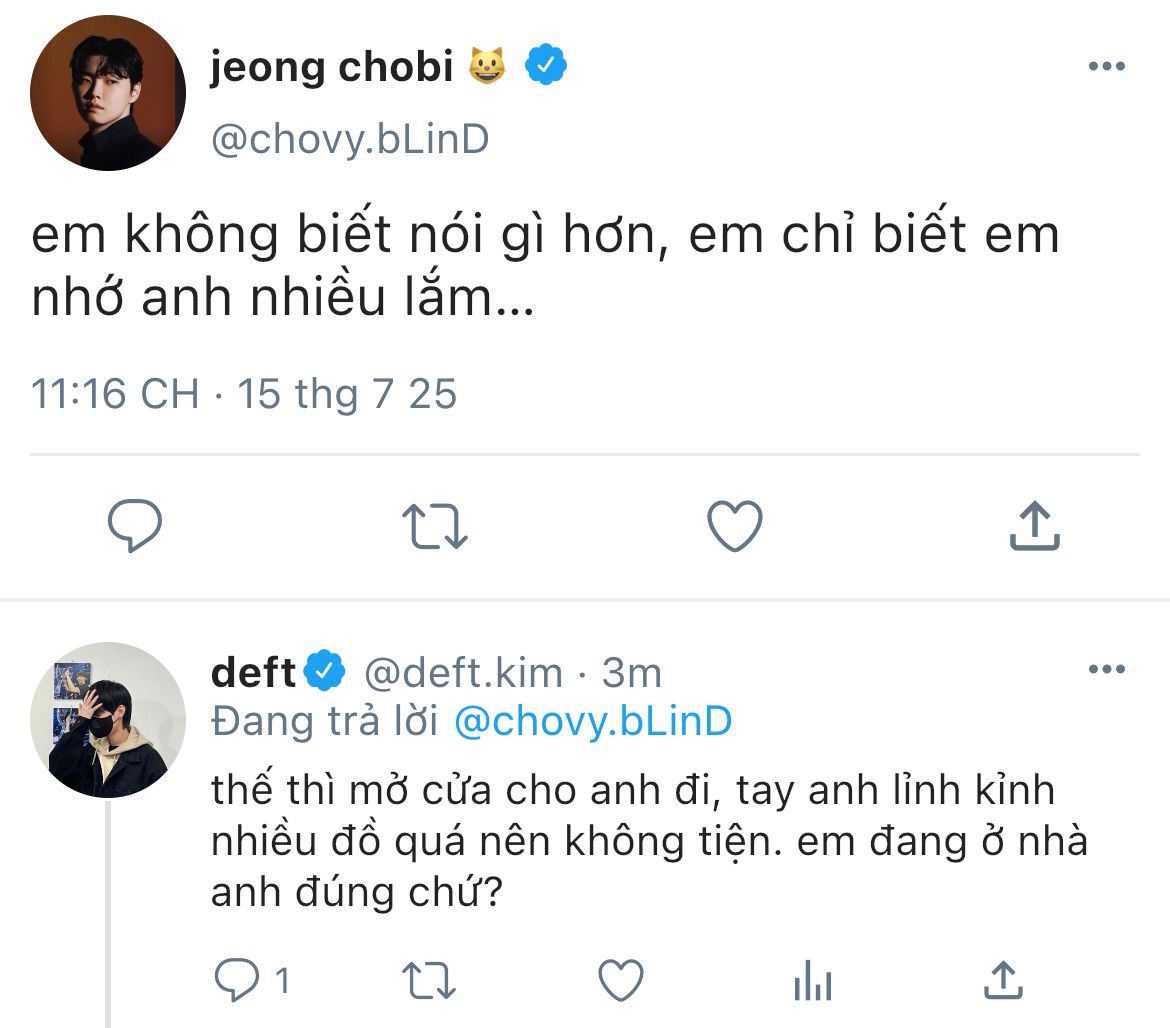Click the tweet timestamp 11:16 CH
Image resolution: width=1170 pixels, height=1028 pixels.
pos(115,394)
